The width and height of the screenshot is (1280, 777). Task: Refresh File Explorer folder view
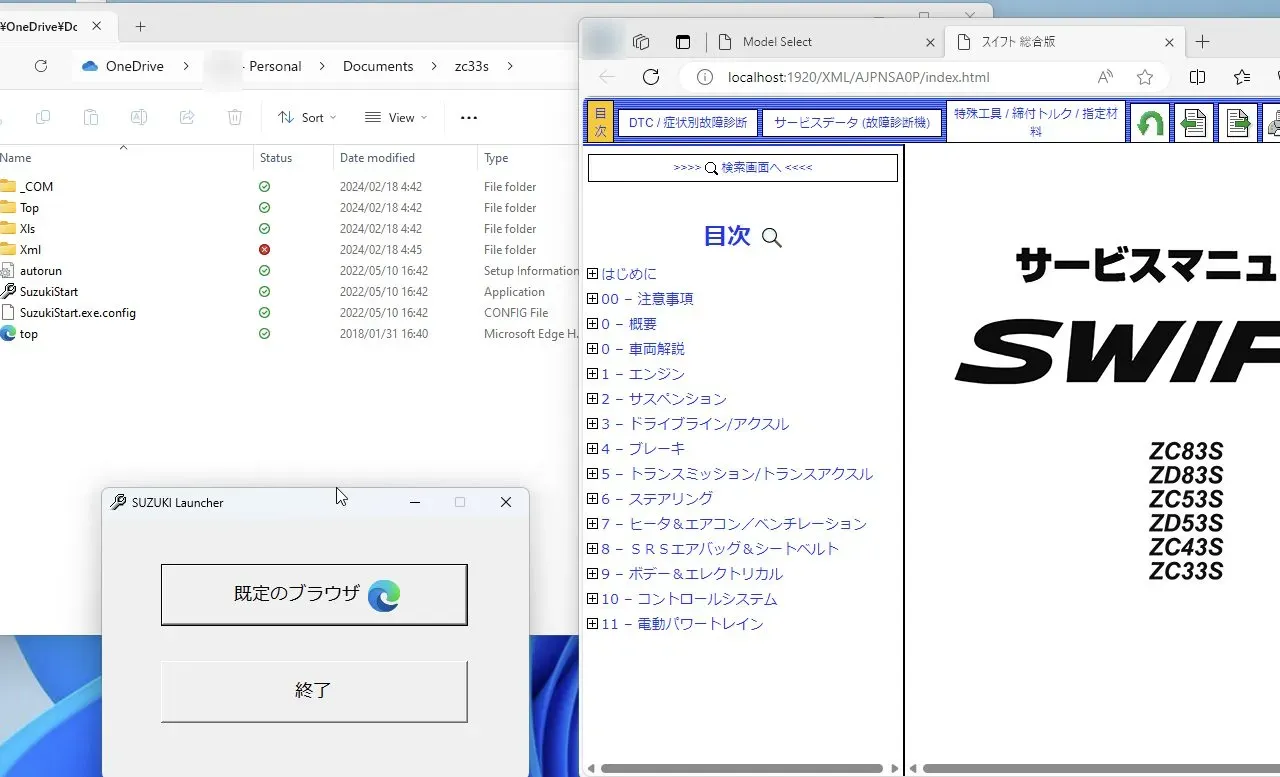(41, 66)
